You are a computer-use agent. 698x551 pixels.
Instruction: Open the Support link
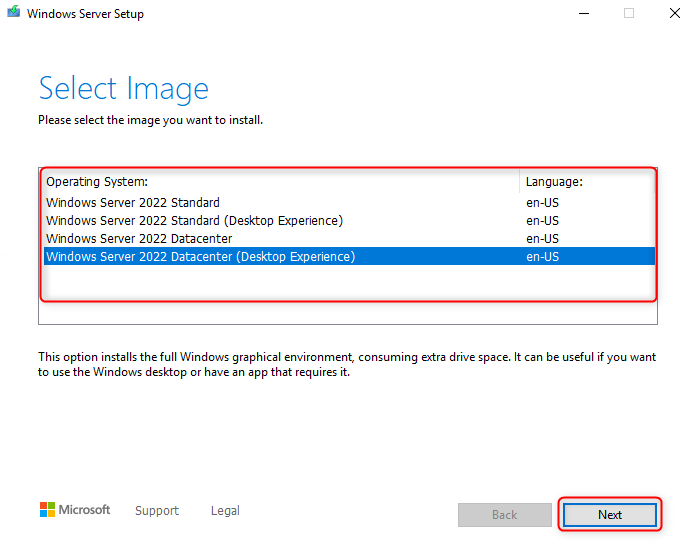(157, 510)
